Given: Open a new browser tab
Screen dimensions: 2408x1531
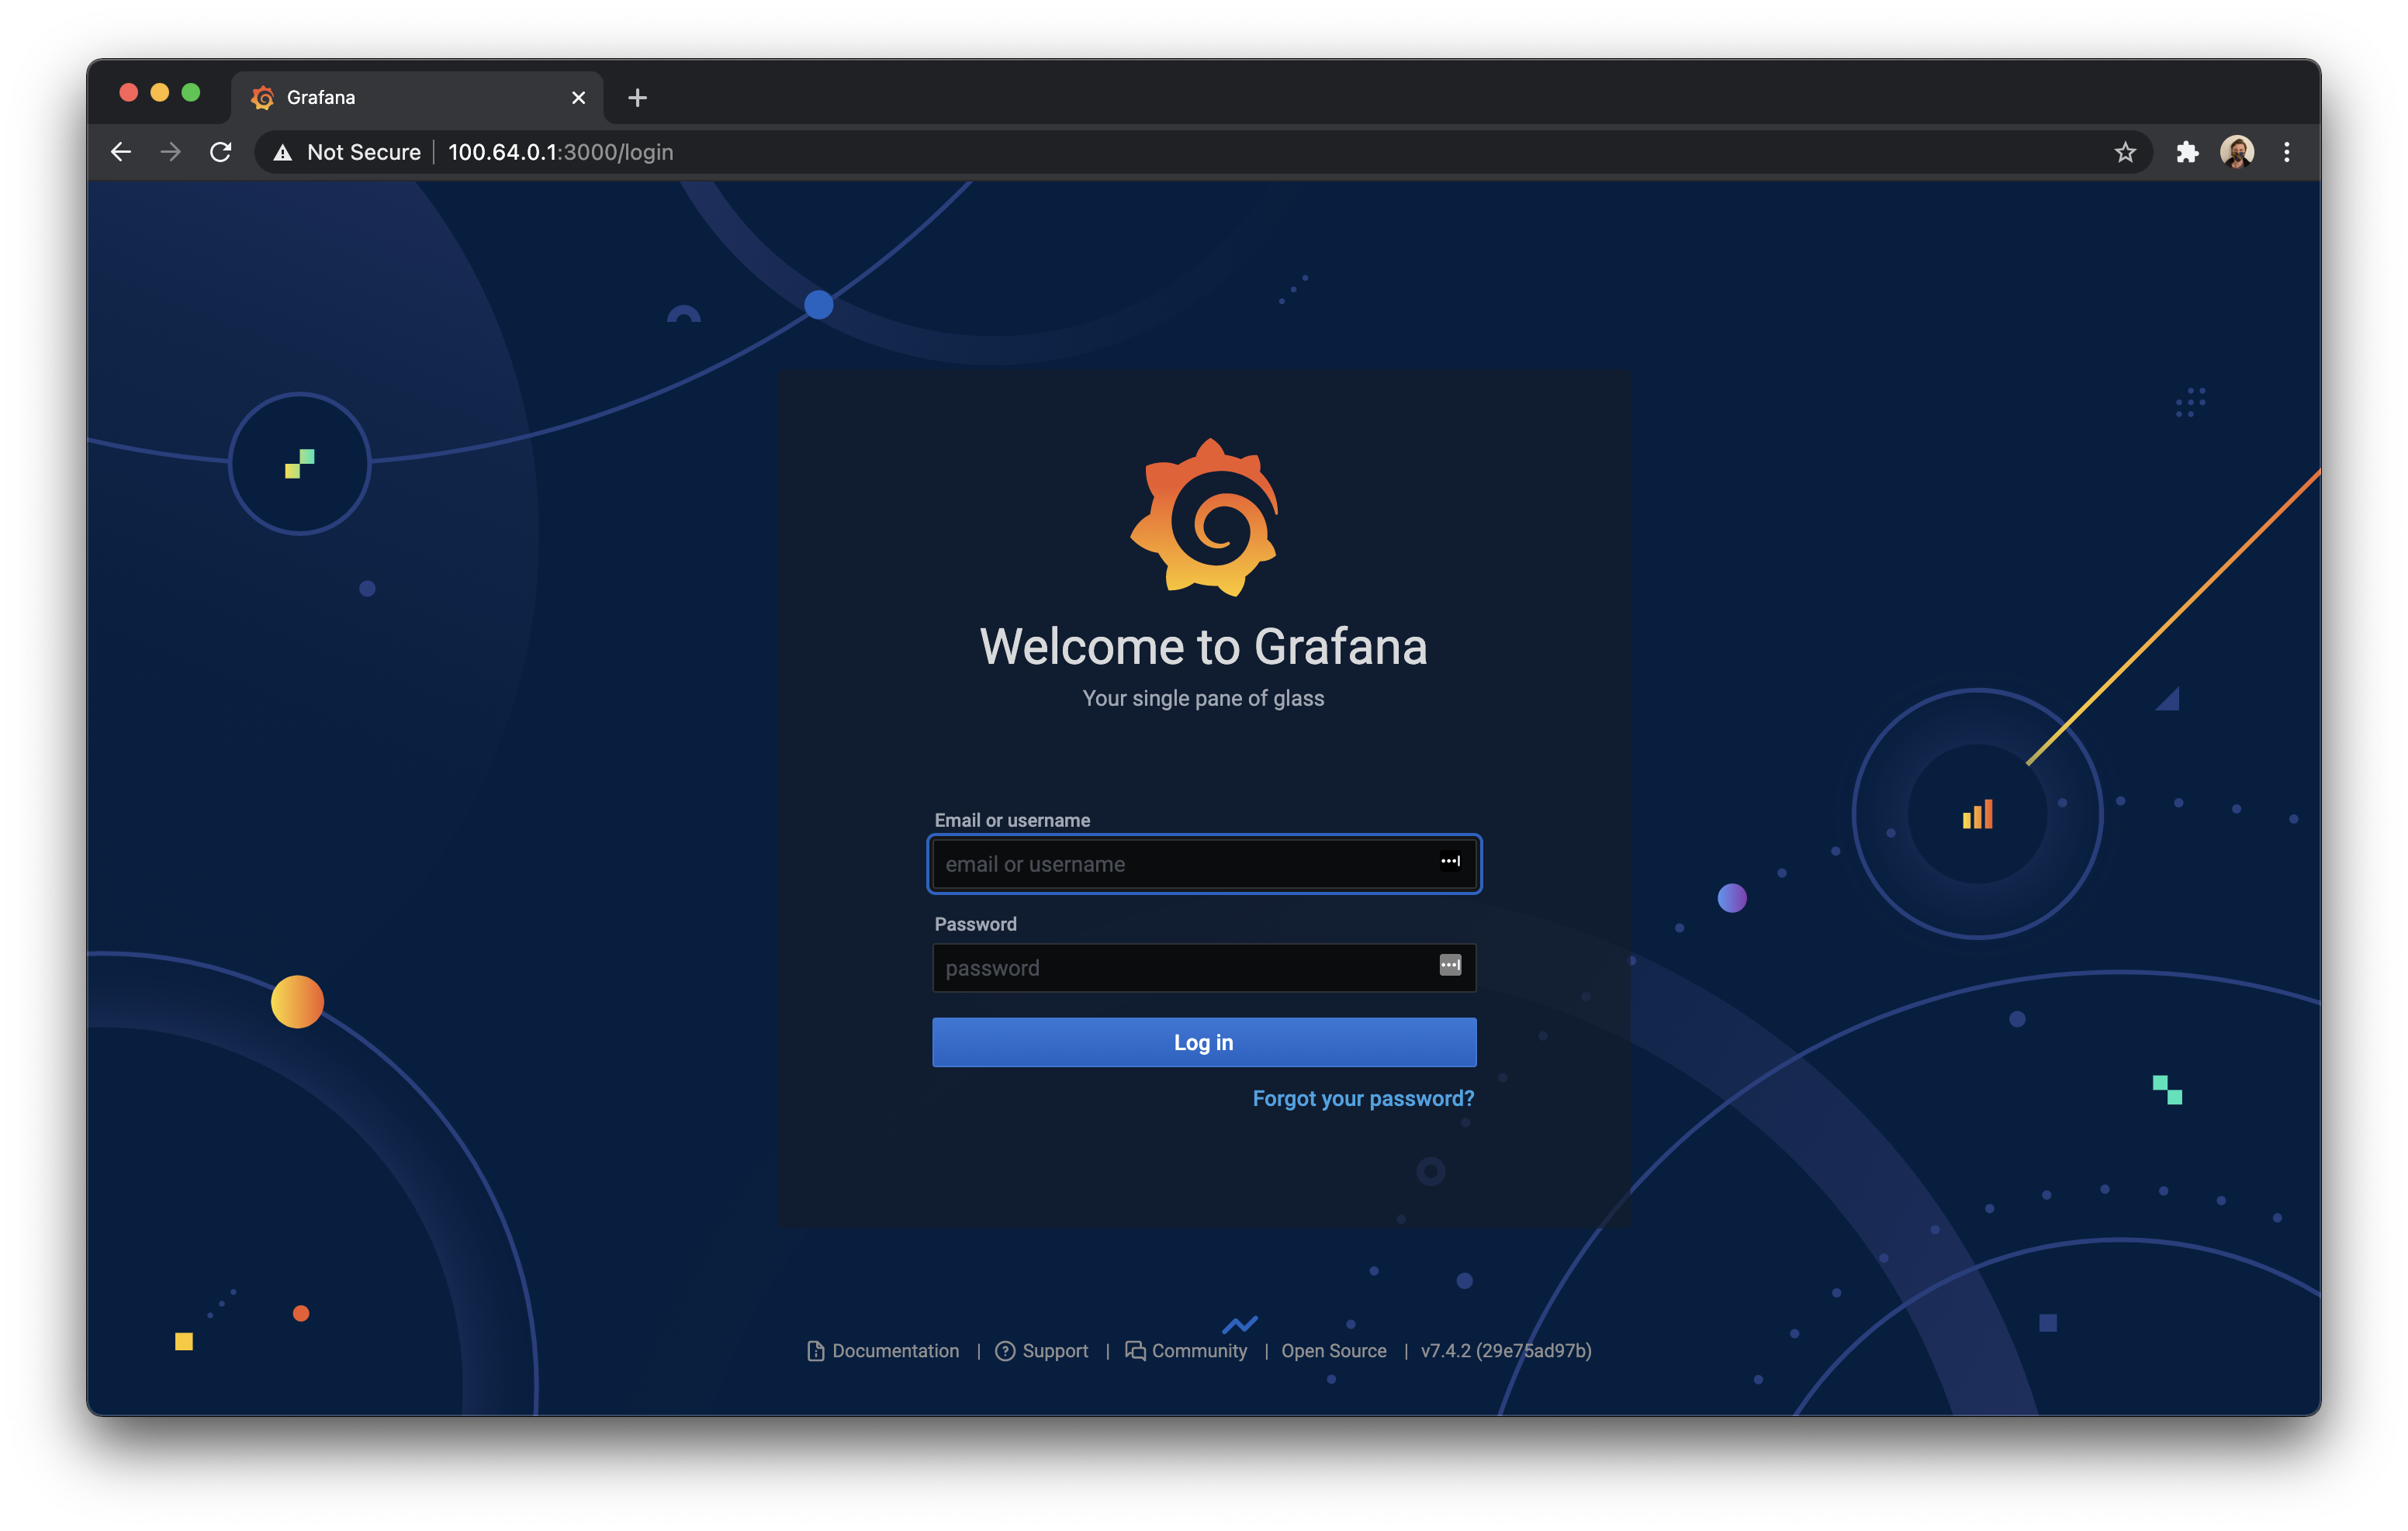Looking at the screenshot, I should click(x=637, y=98).
